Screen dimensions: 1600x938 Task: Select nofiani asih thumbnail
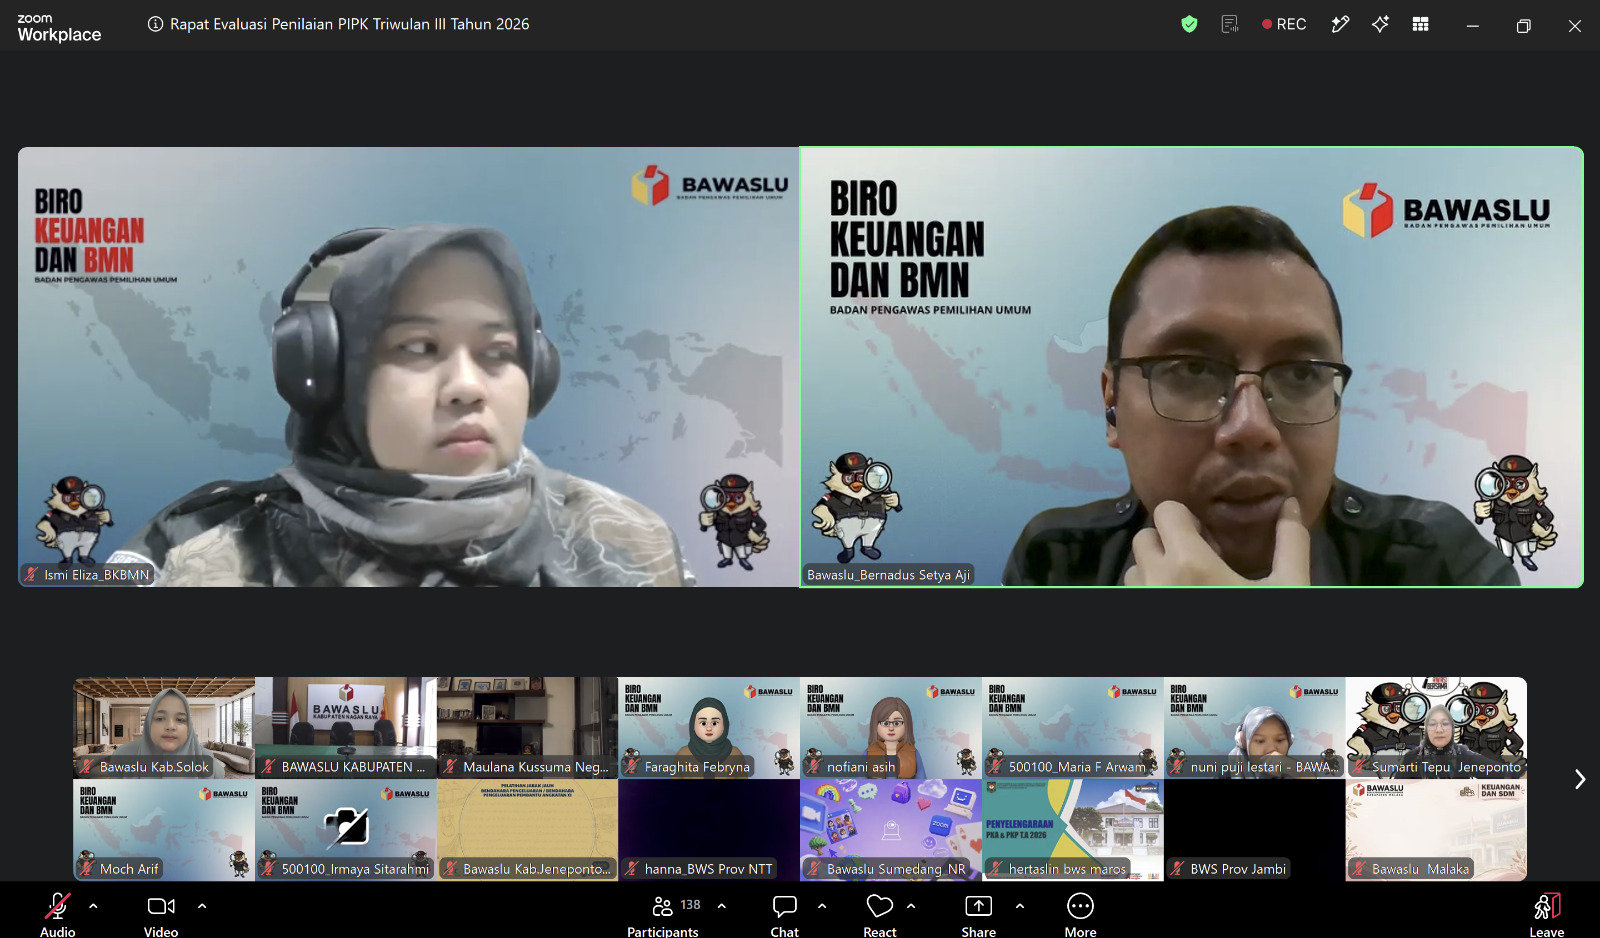click(x=891, y=728)
